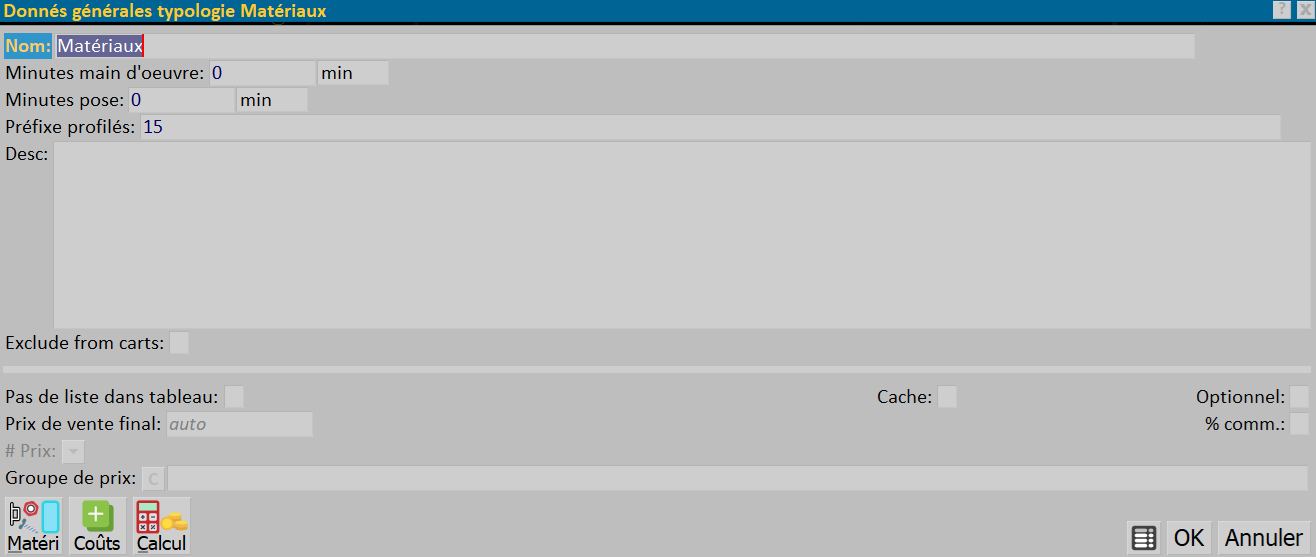Click the help question mark icon
This screenshot has width=1316, height=557.
(x=1281, y=9)
